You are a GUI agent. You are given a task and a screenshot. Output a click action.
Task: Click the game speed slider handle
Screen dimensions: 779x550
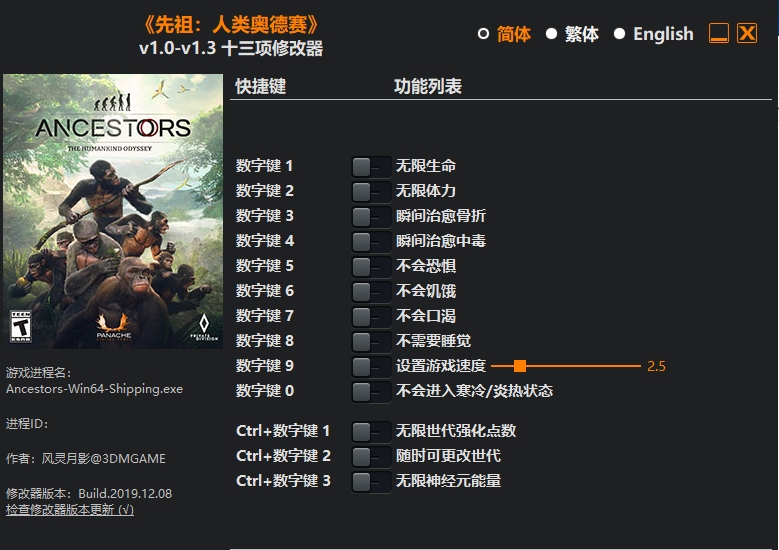520,366
